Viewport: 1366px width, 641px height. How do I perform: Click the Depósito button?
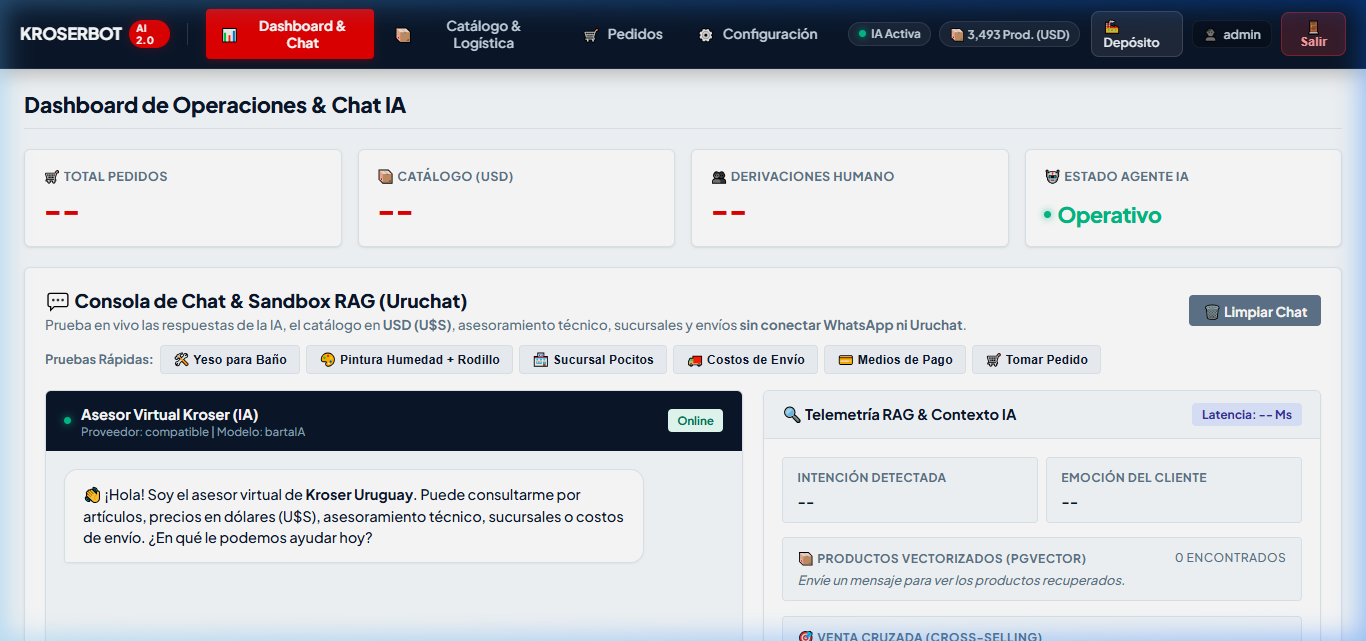click(1136, 34)
